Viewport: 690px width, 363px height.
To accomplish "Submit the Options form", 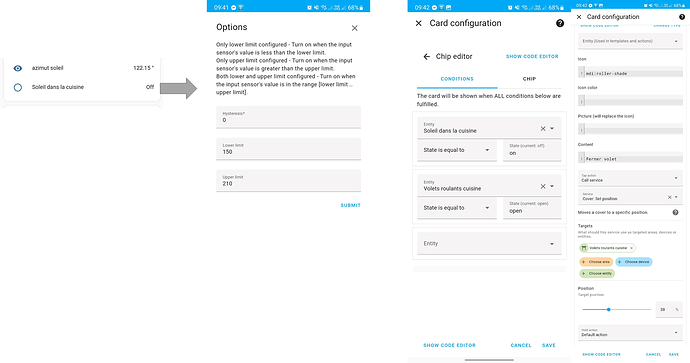I will point(351,205).
